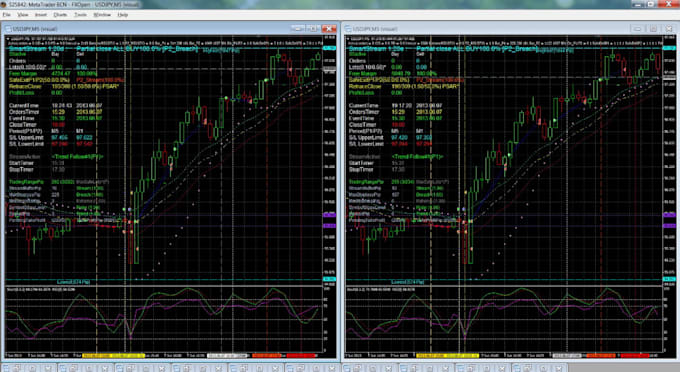Viewport: 680px width, 372px height.
Task: Click the cyan top price label on left chart scale
Action: [x=330, y=48]
